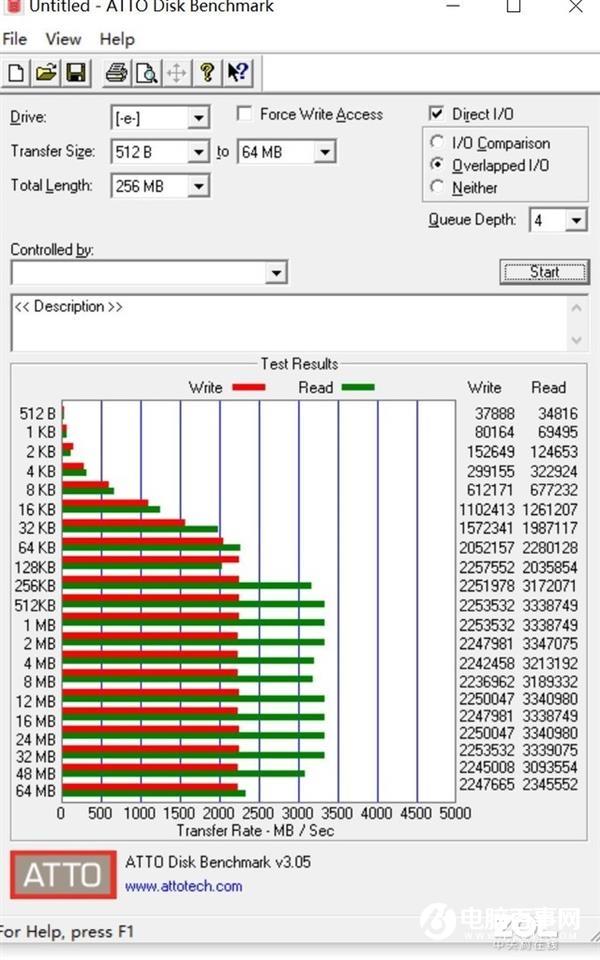Expand the Total Length dropdown

(198, 186)
